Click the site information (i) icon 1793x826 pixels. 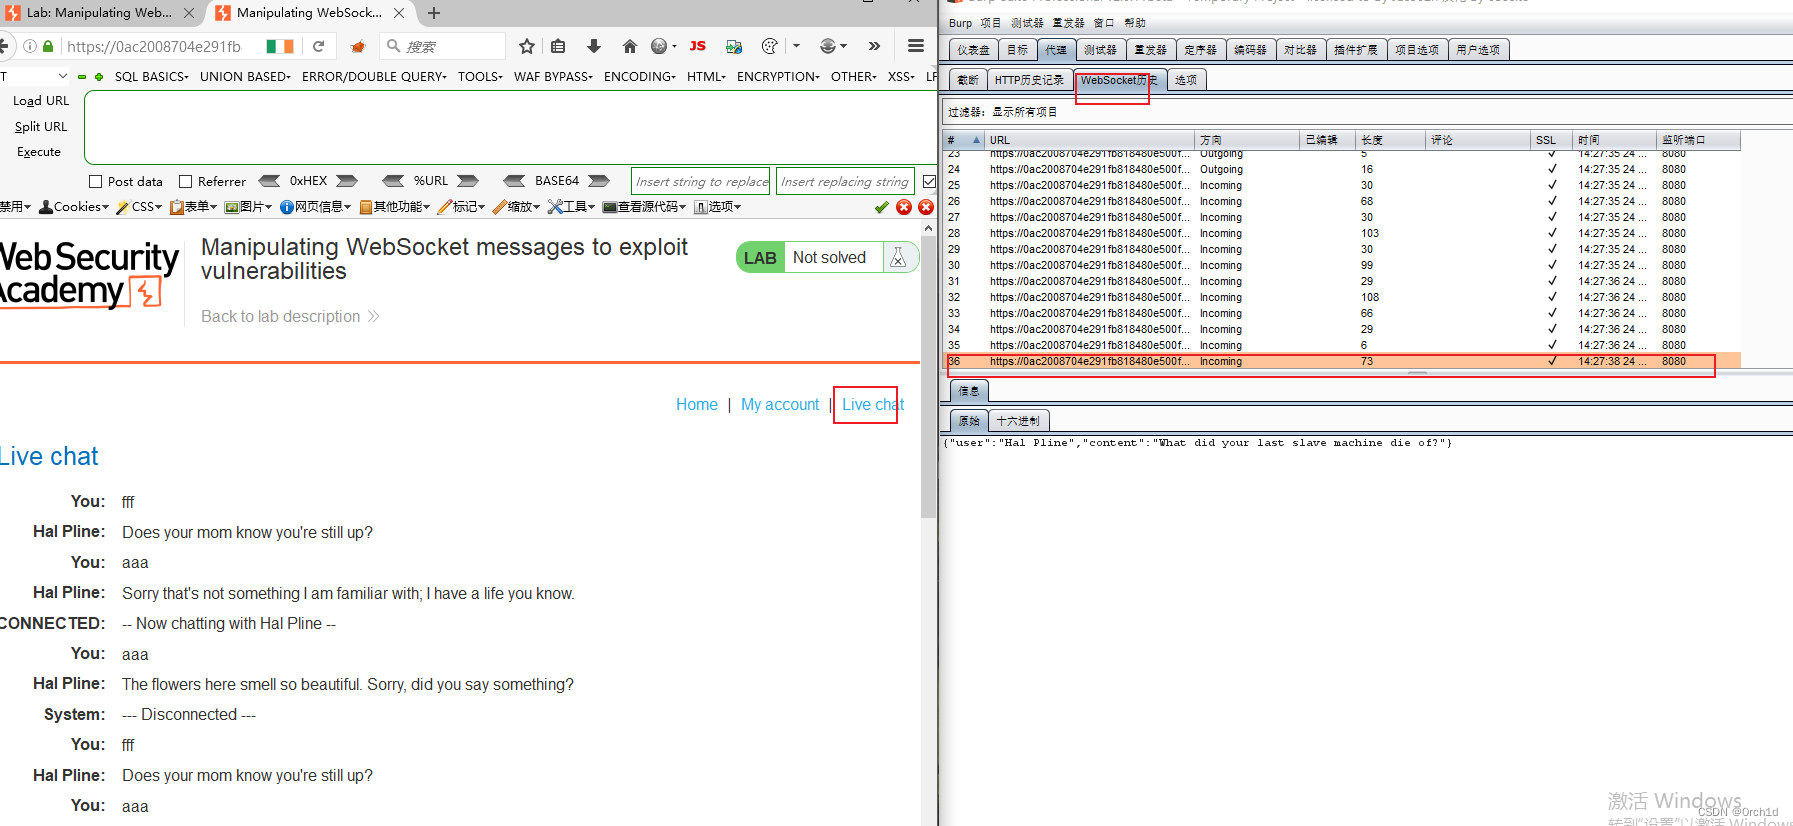pos(30,46)
